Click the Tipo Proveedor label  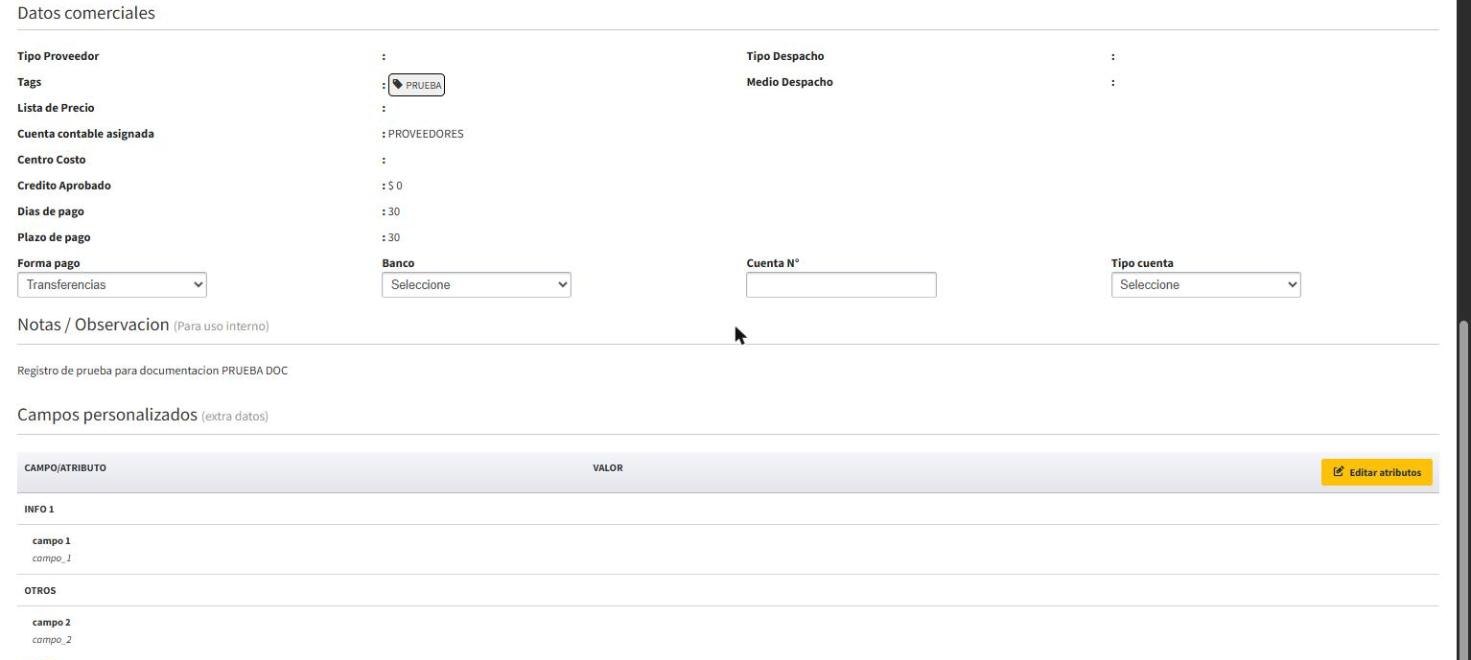(59, 56)
